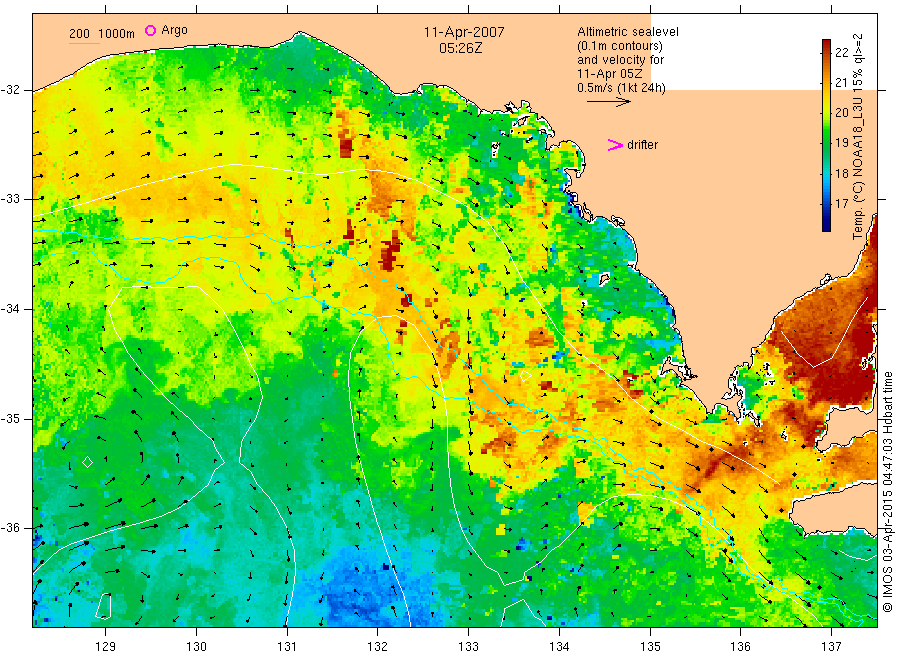This screenshot has width=900, height=660.
Task: Click the 17 label on the color scale
Action: point(841,203)
